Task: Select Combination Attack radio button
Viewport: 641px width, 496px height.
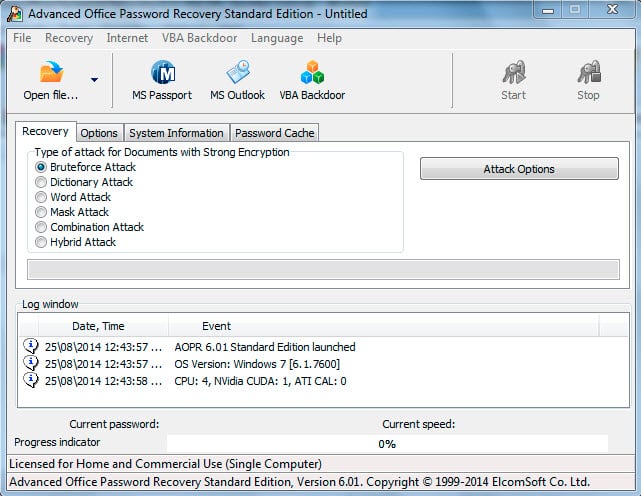Action: pos(41,227)
